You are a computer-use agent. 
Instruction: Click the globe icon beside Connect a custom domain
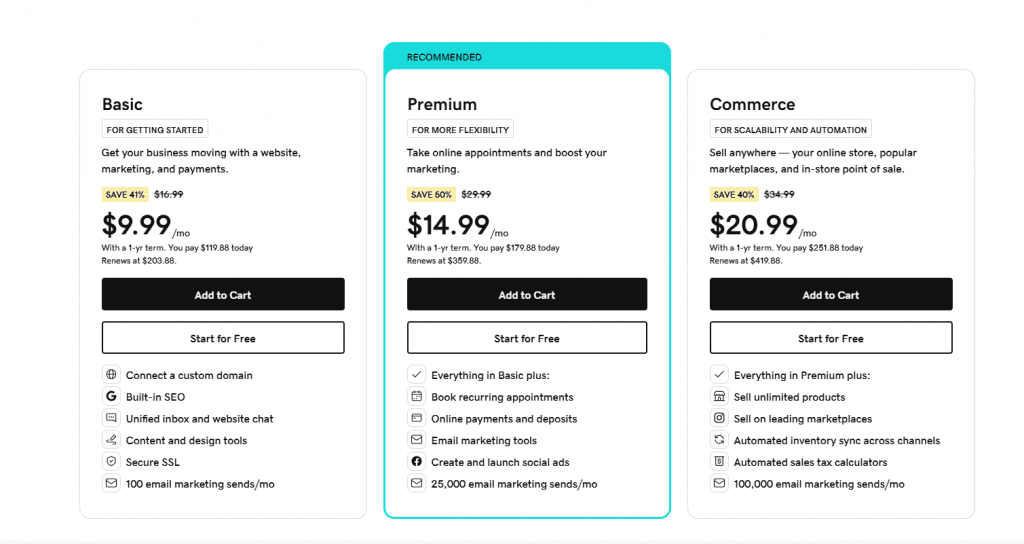click(x=111, y=374)
